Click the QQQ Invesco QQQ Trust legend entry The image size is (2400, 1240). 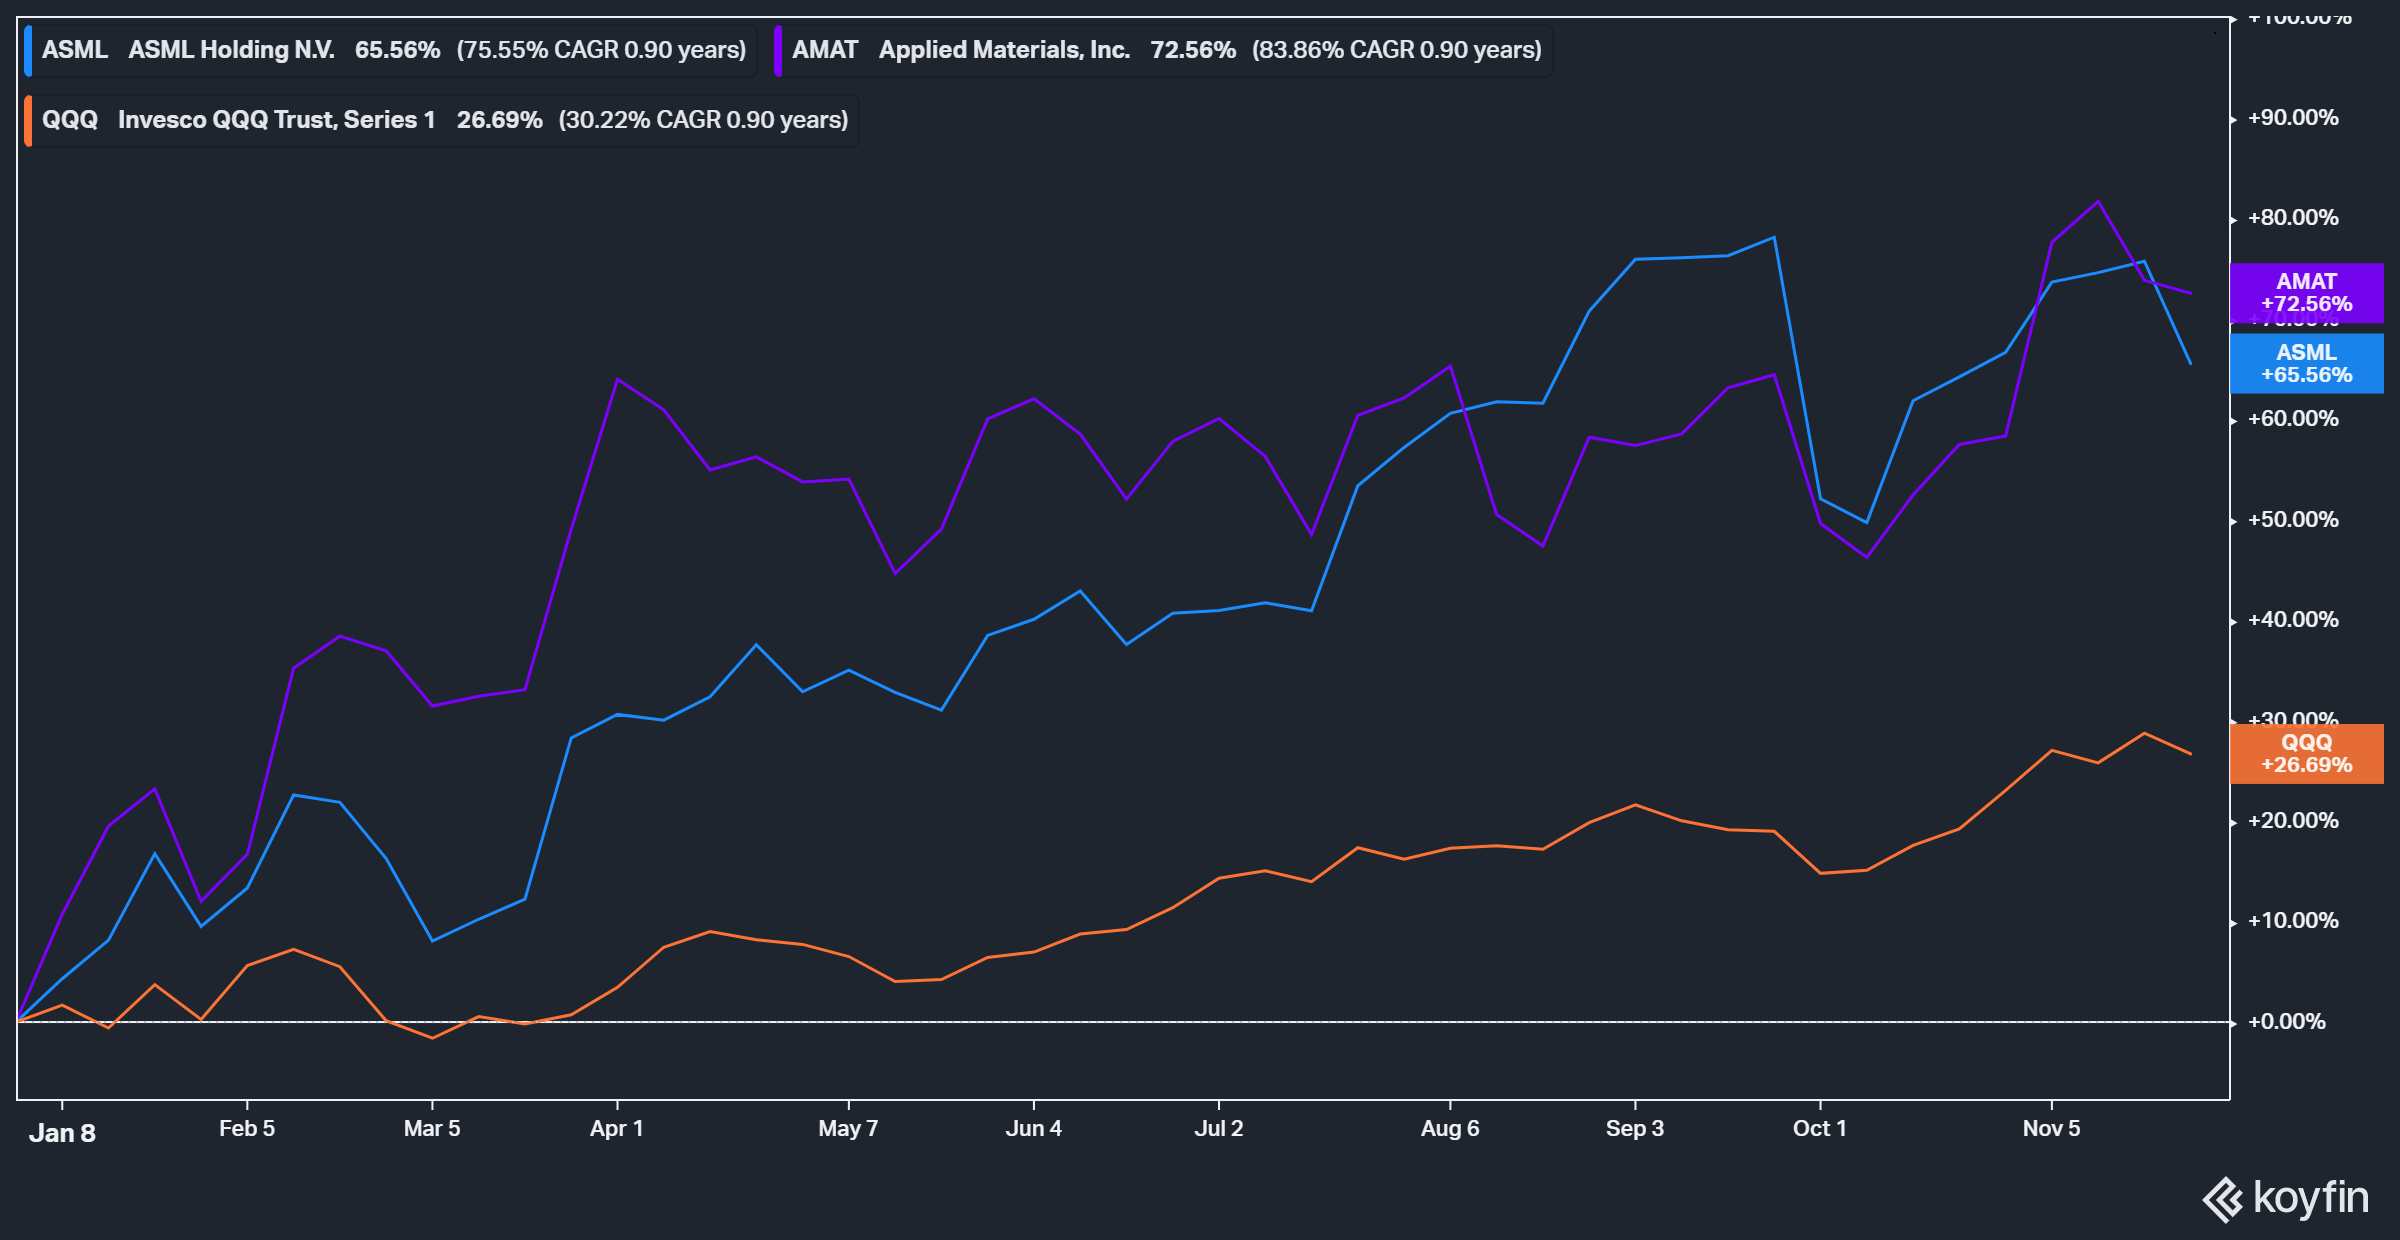441,120
